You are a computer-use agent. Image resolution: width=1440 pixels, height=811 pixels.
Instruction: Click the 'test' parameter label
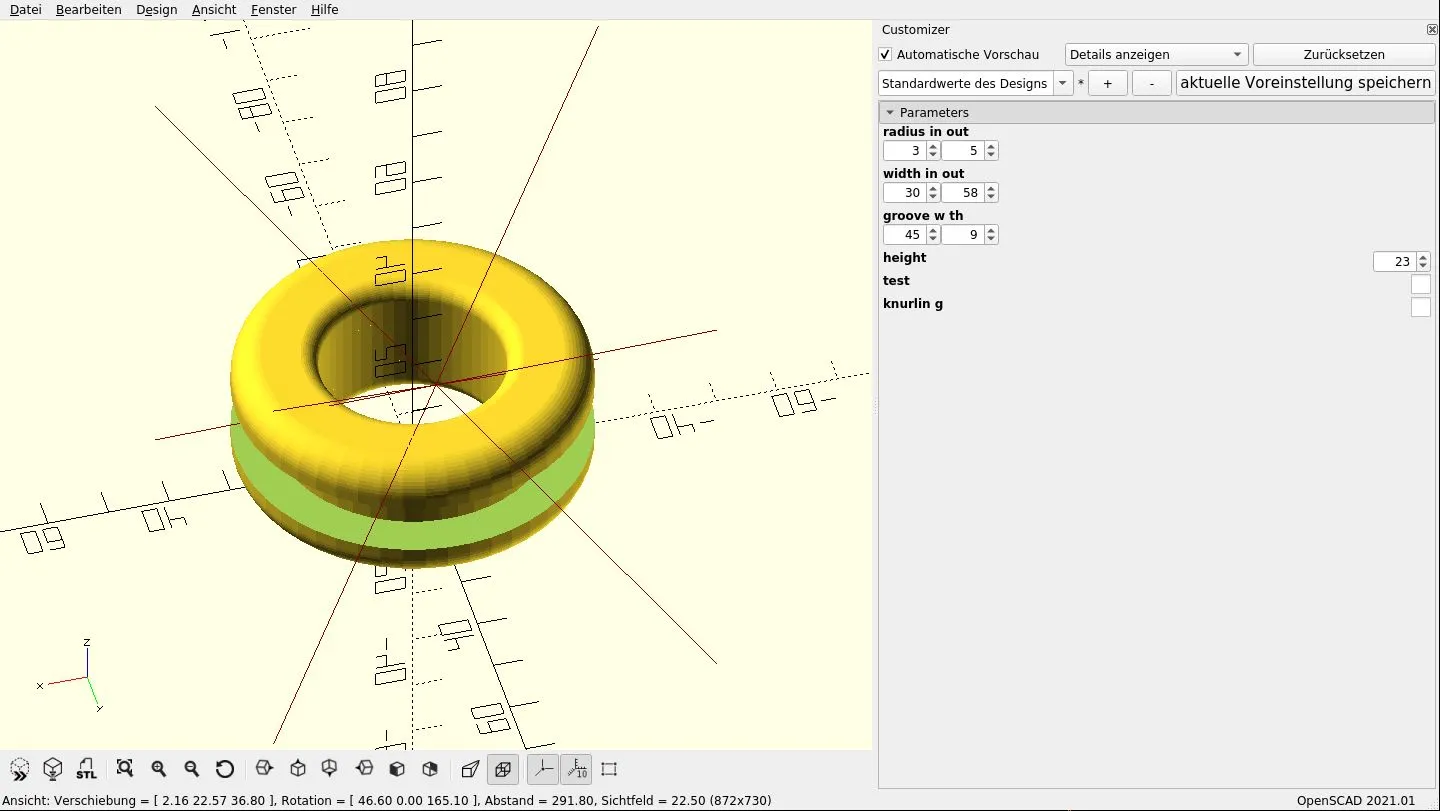(896, 281)
